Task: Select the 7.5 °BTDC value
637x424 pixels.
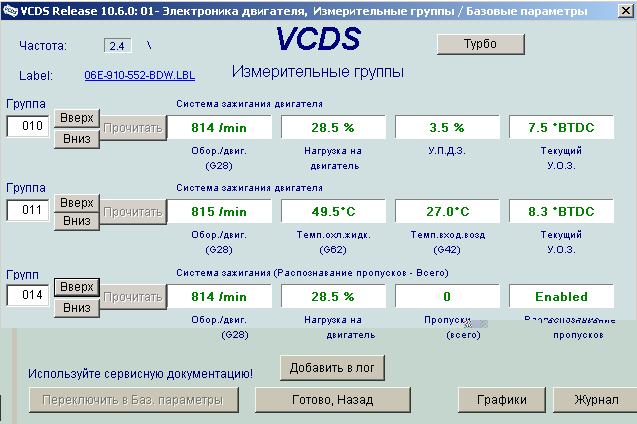Action: tap(561, 128)
